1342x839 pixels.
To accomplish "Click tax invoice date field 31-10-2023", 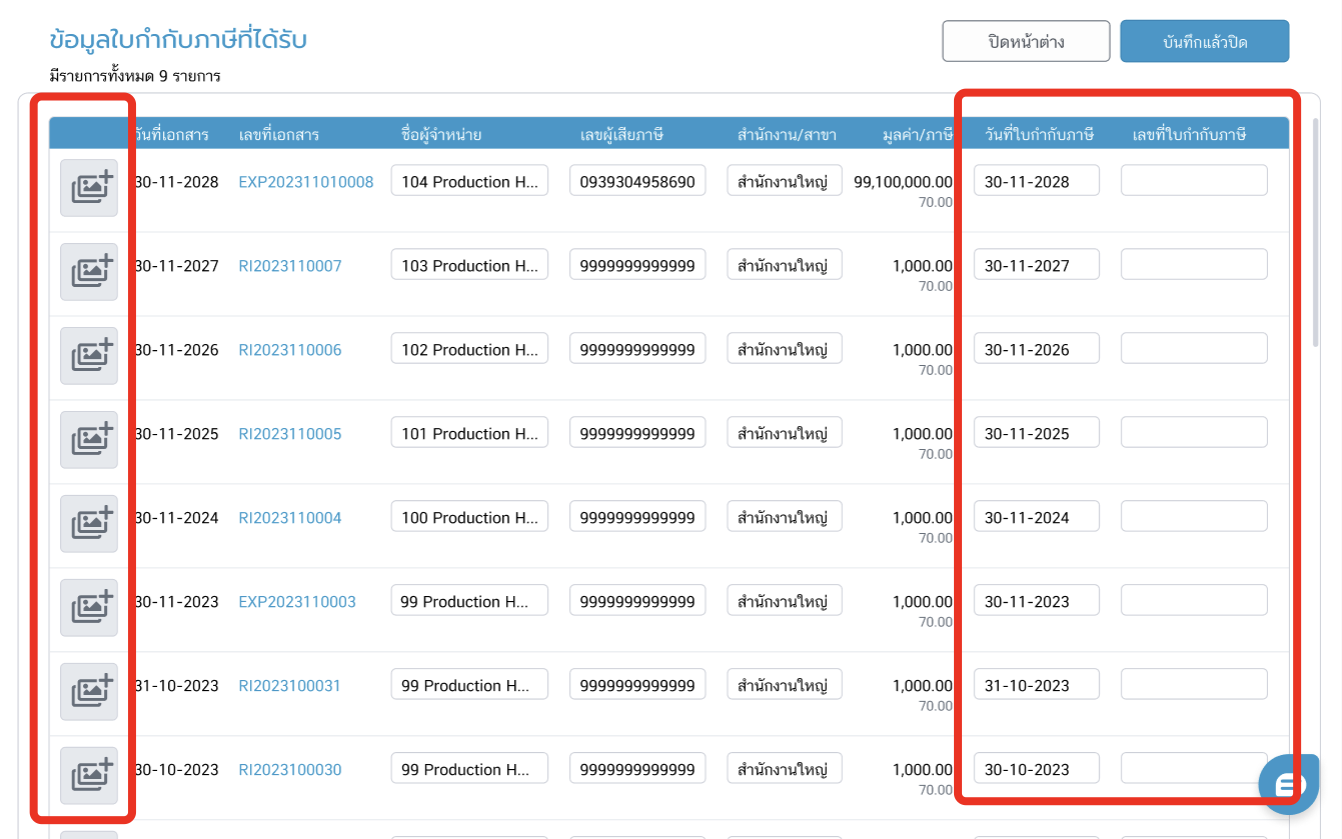I will pyautogui.click(x=1036, y=685).
